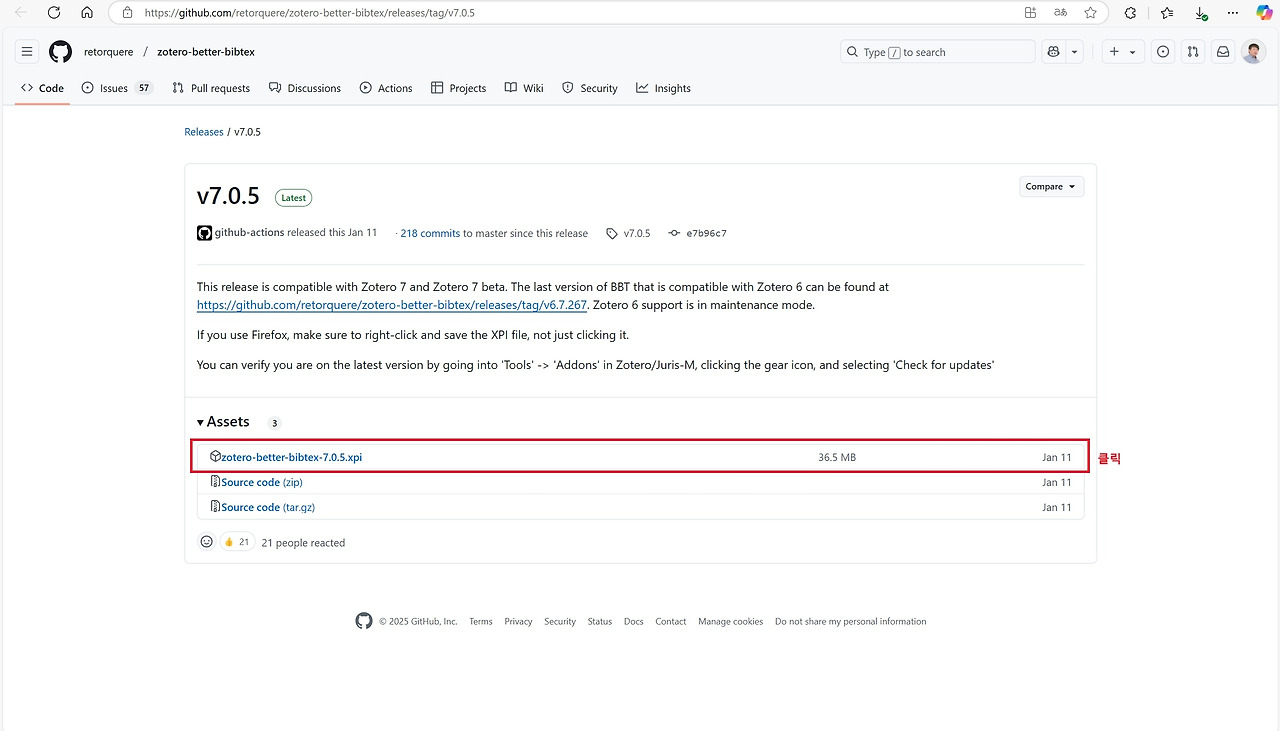
Task: Add this page to favorites with the star
Action: pos(1090,13)
